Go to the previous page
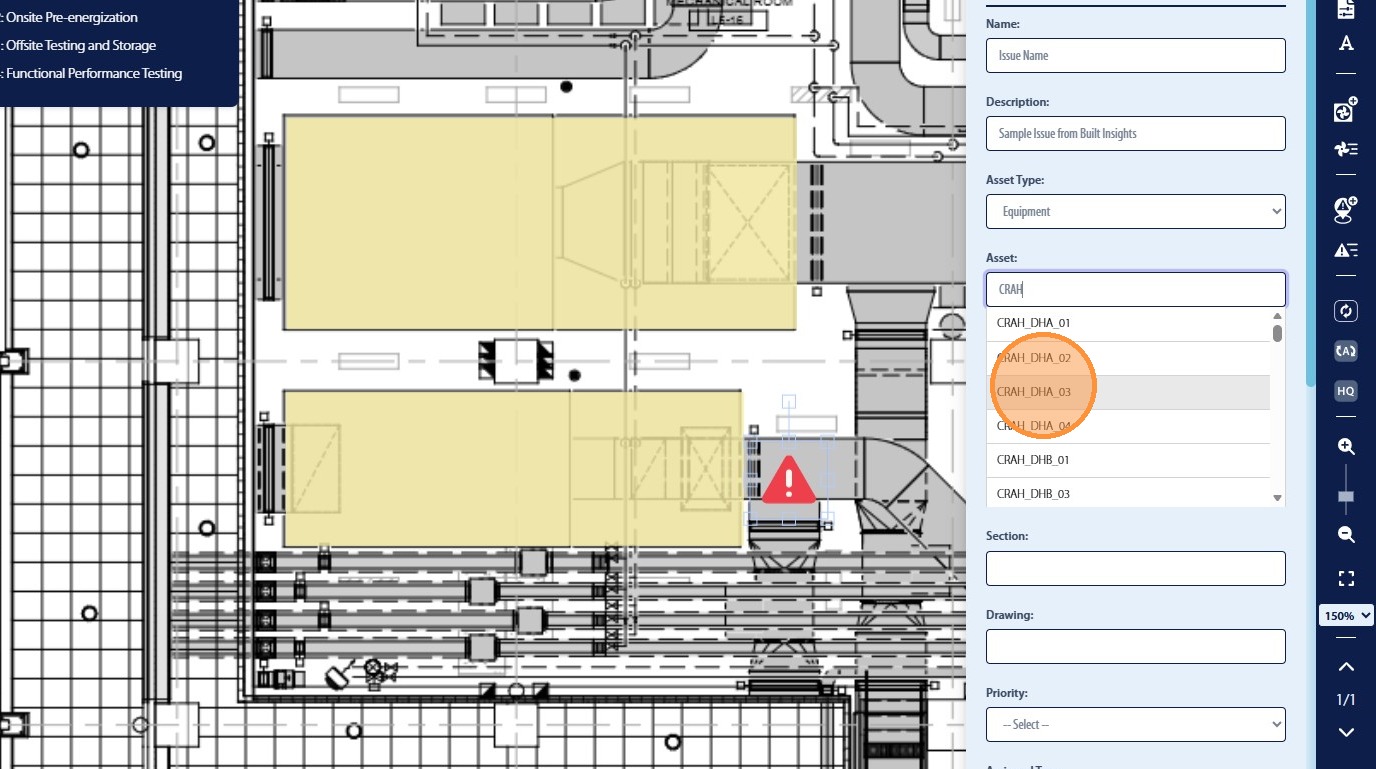Image resolution: width=1376 pixels, height=769 pixels. click(1346, 667)
